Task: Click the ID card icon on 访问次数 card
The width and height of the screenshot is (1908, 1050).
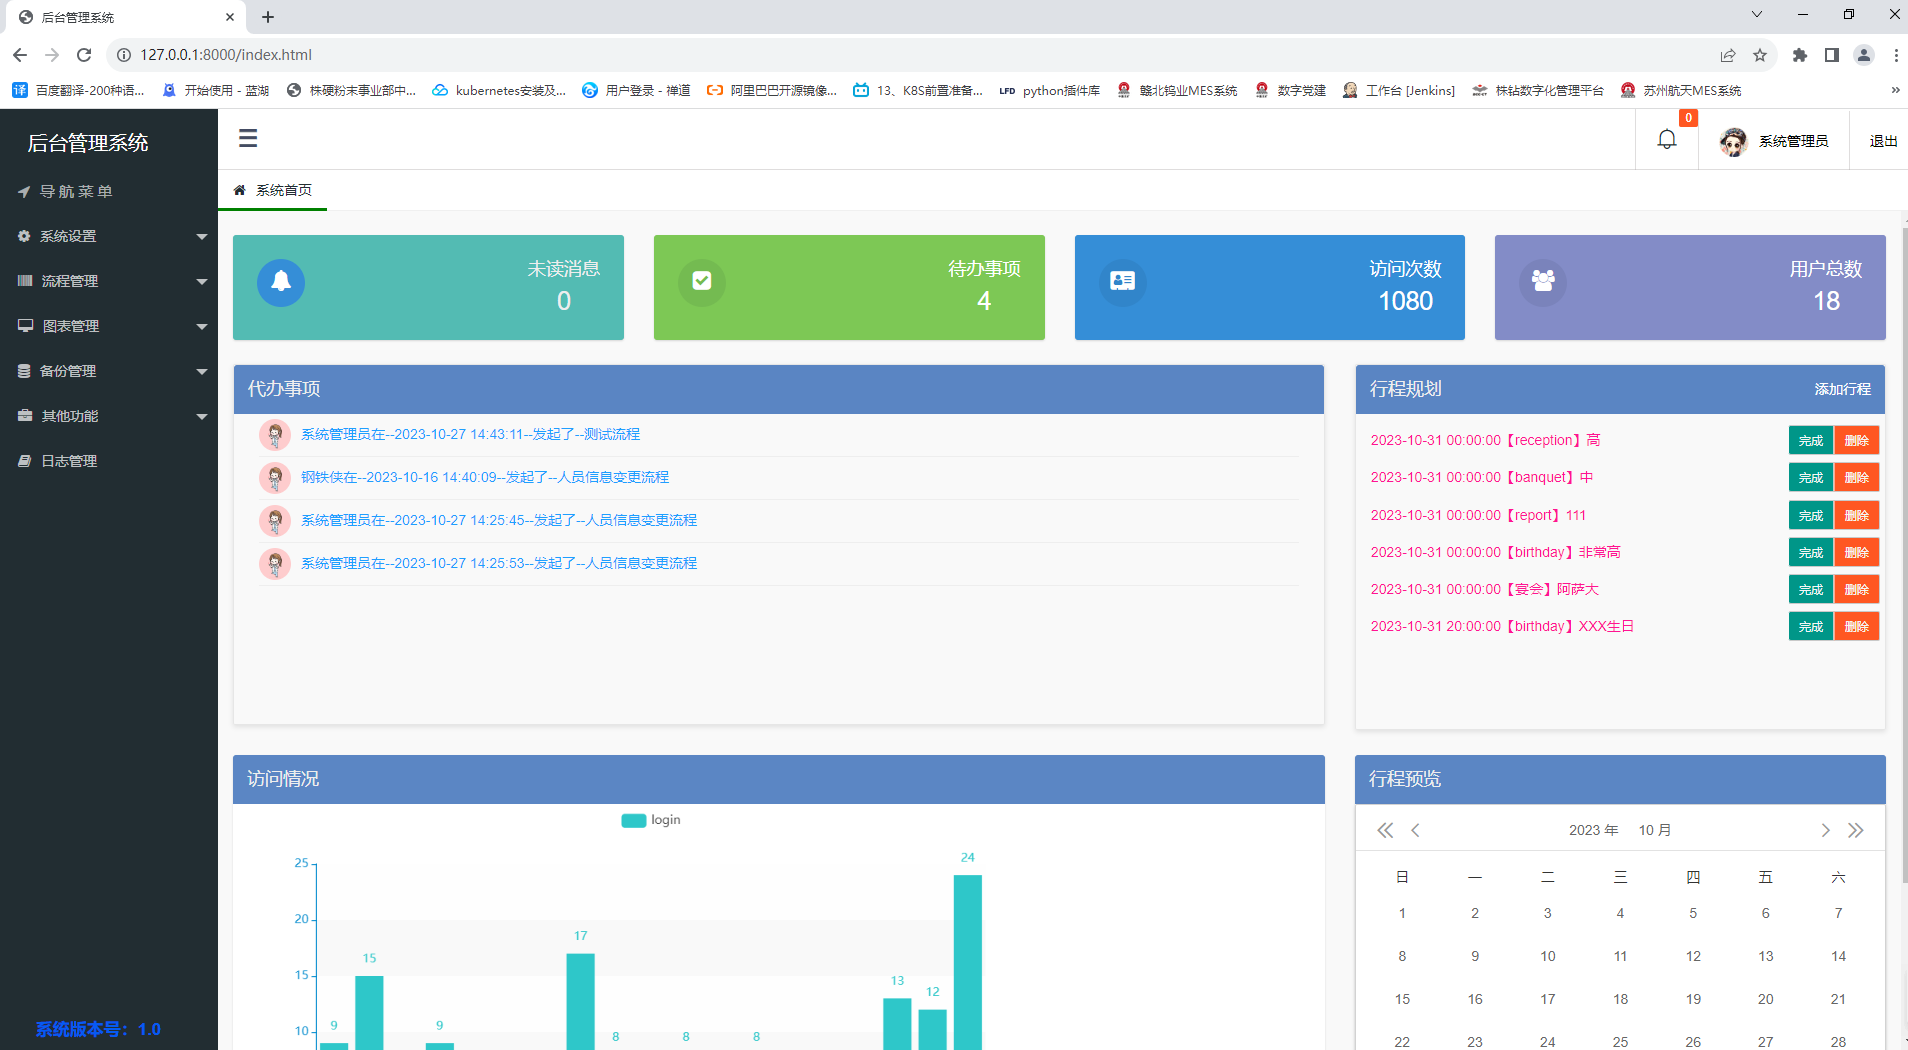Action: (1122, 282)
